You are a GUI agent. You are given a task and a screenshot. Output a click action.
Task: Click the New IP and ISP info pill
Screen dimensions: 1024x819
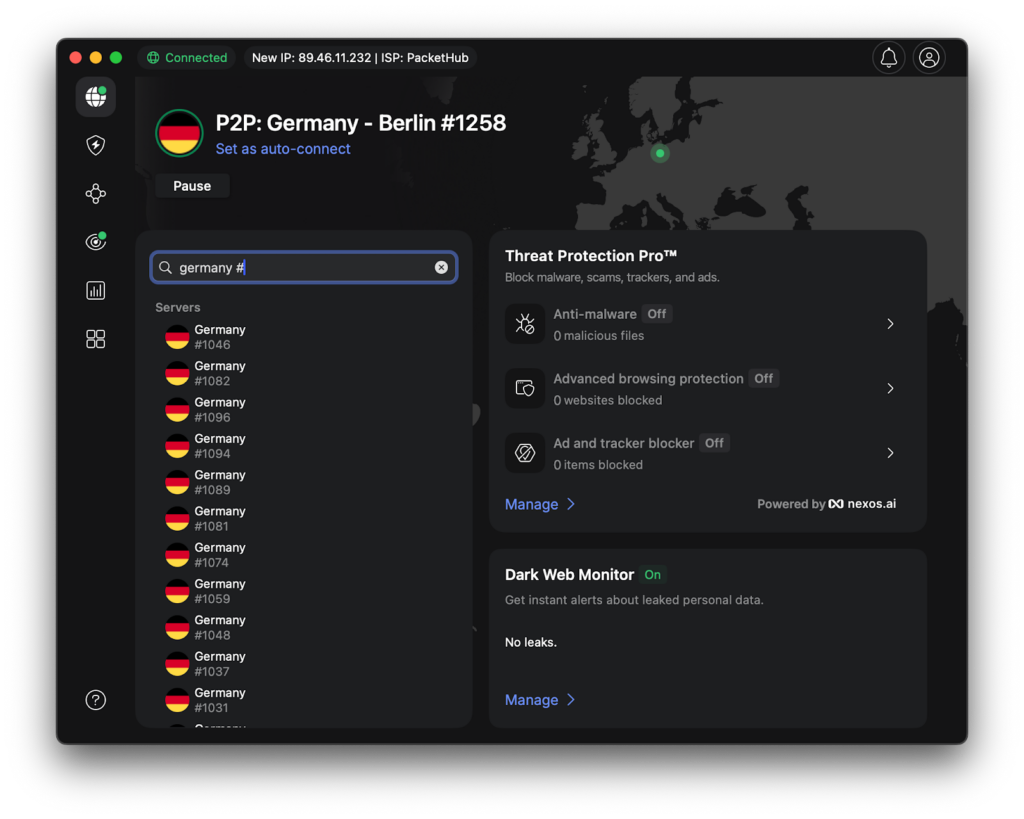pos(360,57)
